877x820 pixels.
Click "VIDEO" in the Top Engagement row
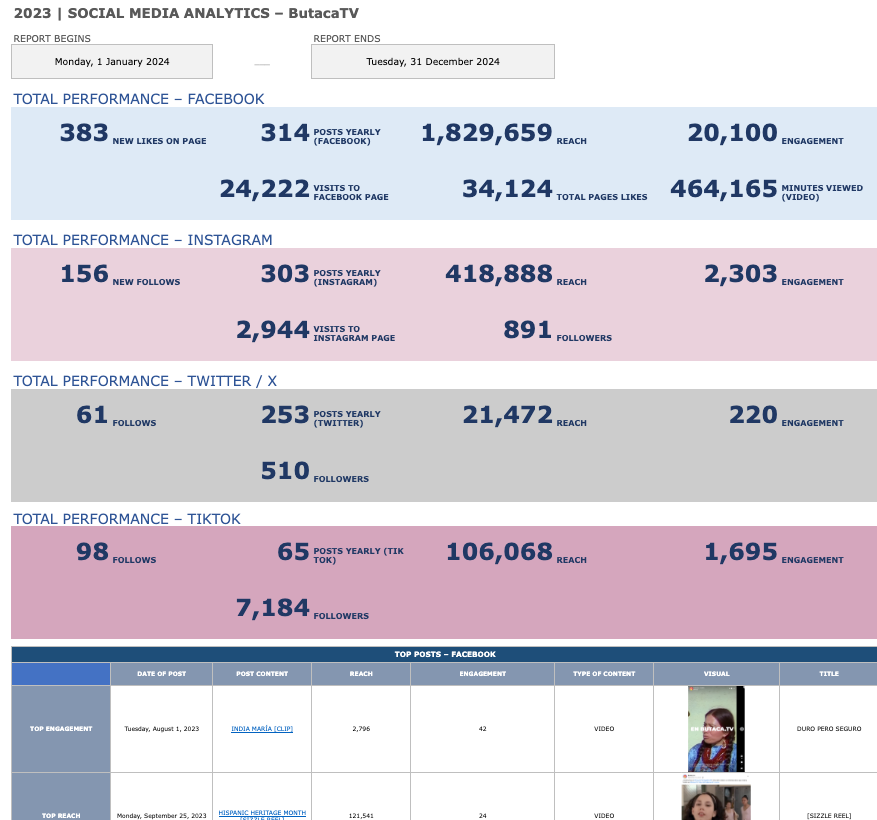point(604,729)
